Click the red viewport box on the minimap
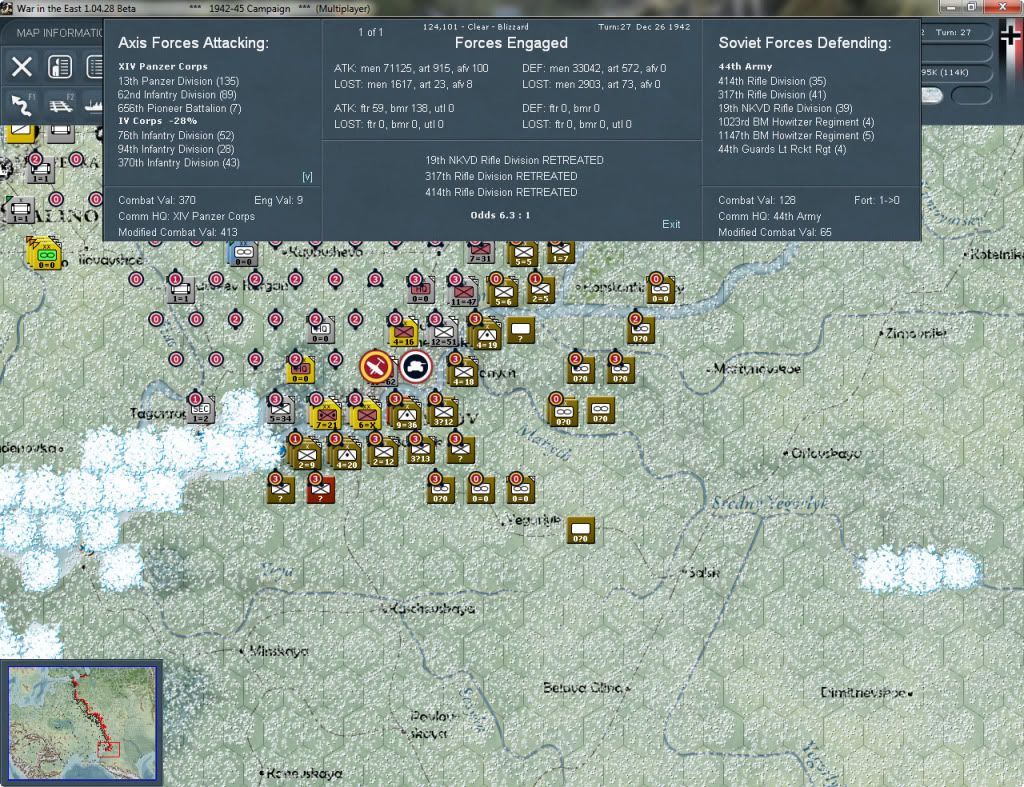This screenshot has height=787, width=1024. (108, 749)
